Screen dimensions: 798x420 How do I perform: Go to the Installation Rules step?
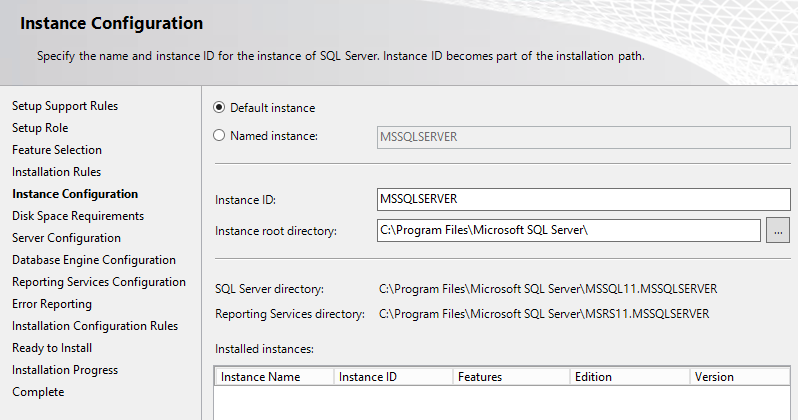tap(56, 172)
